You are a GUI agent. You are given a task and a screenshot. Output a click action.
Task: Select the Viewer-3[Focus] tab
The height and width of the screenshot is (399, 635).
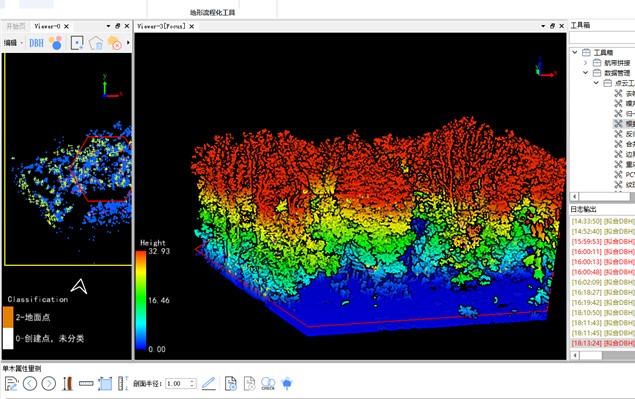click(x=161, y=26)
